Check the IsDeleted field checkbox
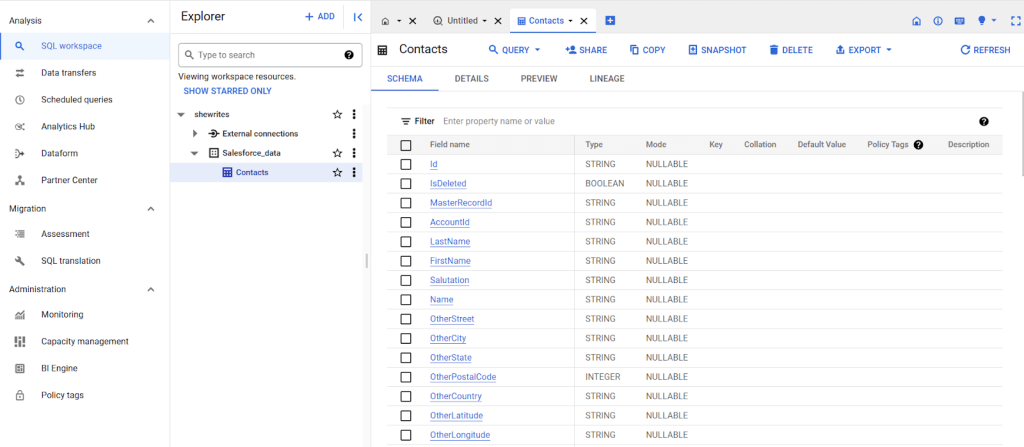 (406, 184)
